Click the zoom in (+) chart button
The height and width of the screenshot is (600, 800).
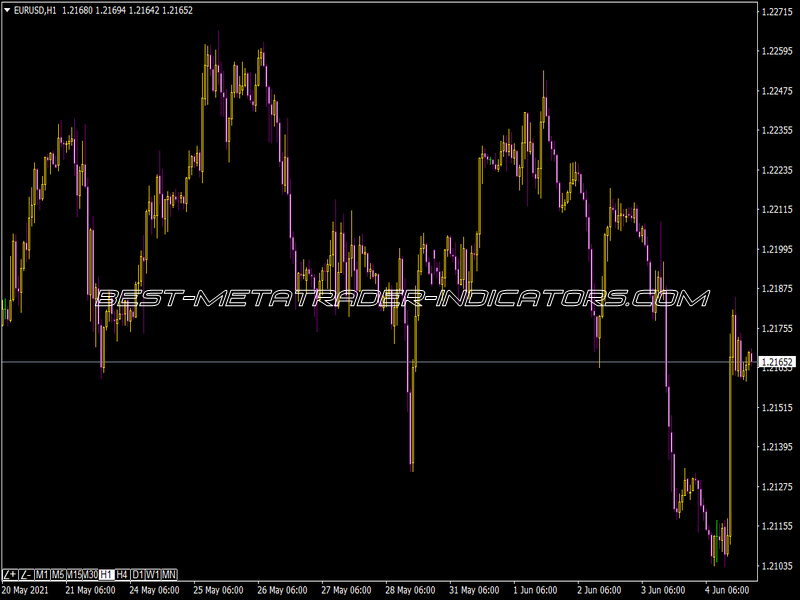click(10, 574)
